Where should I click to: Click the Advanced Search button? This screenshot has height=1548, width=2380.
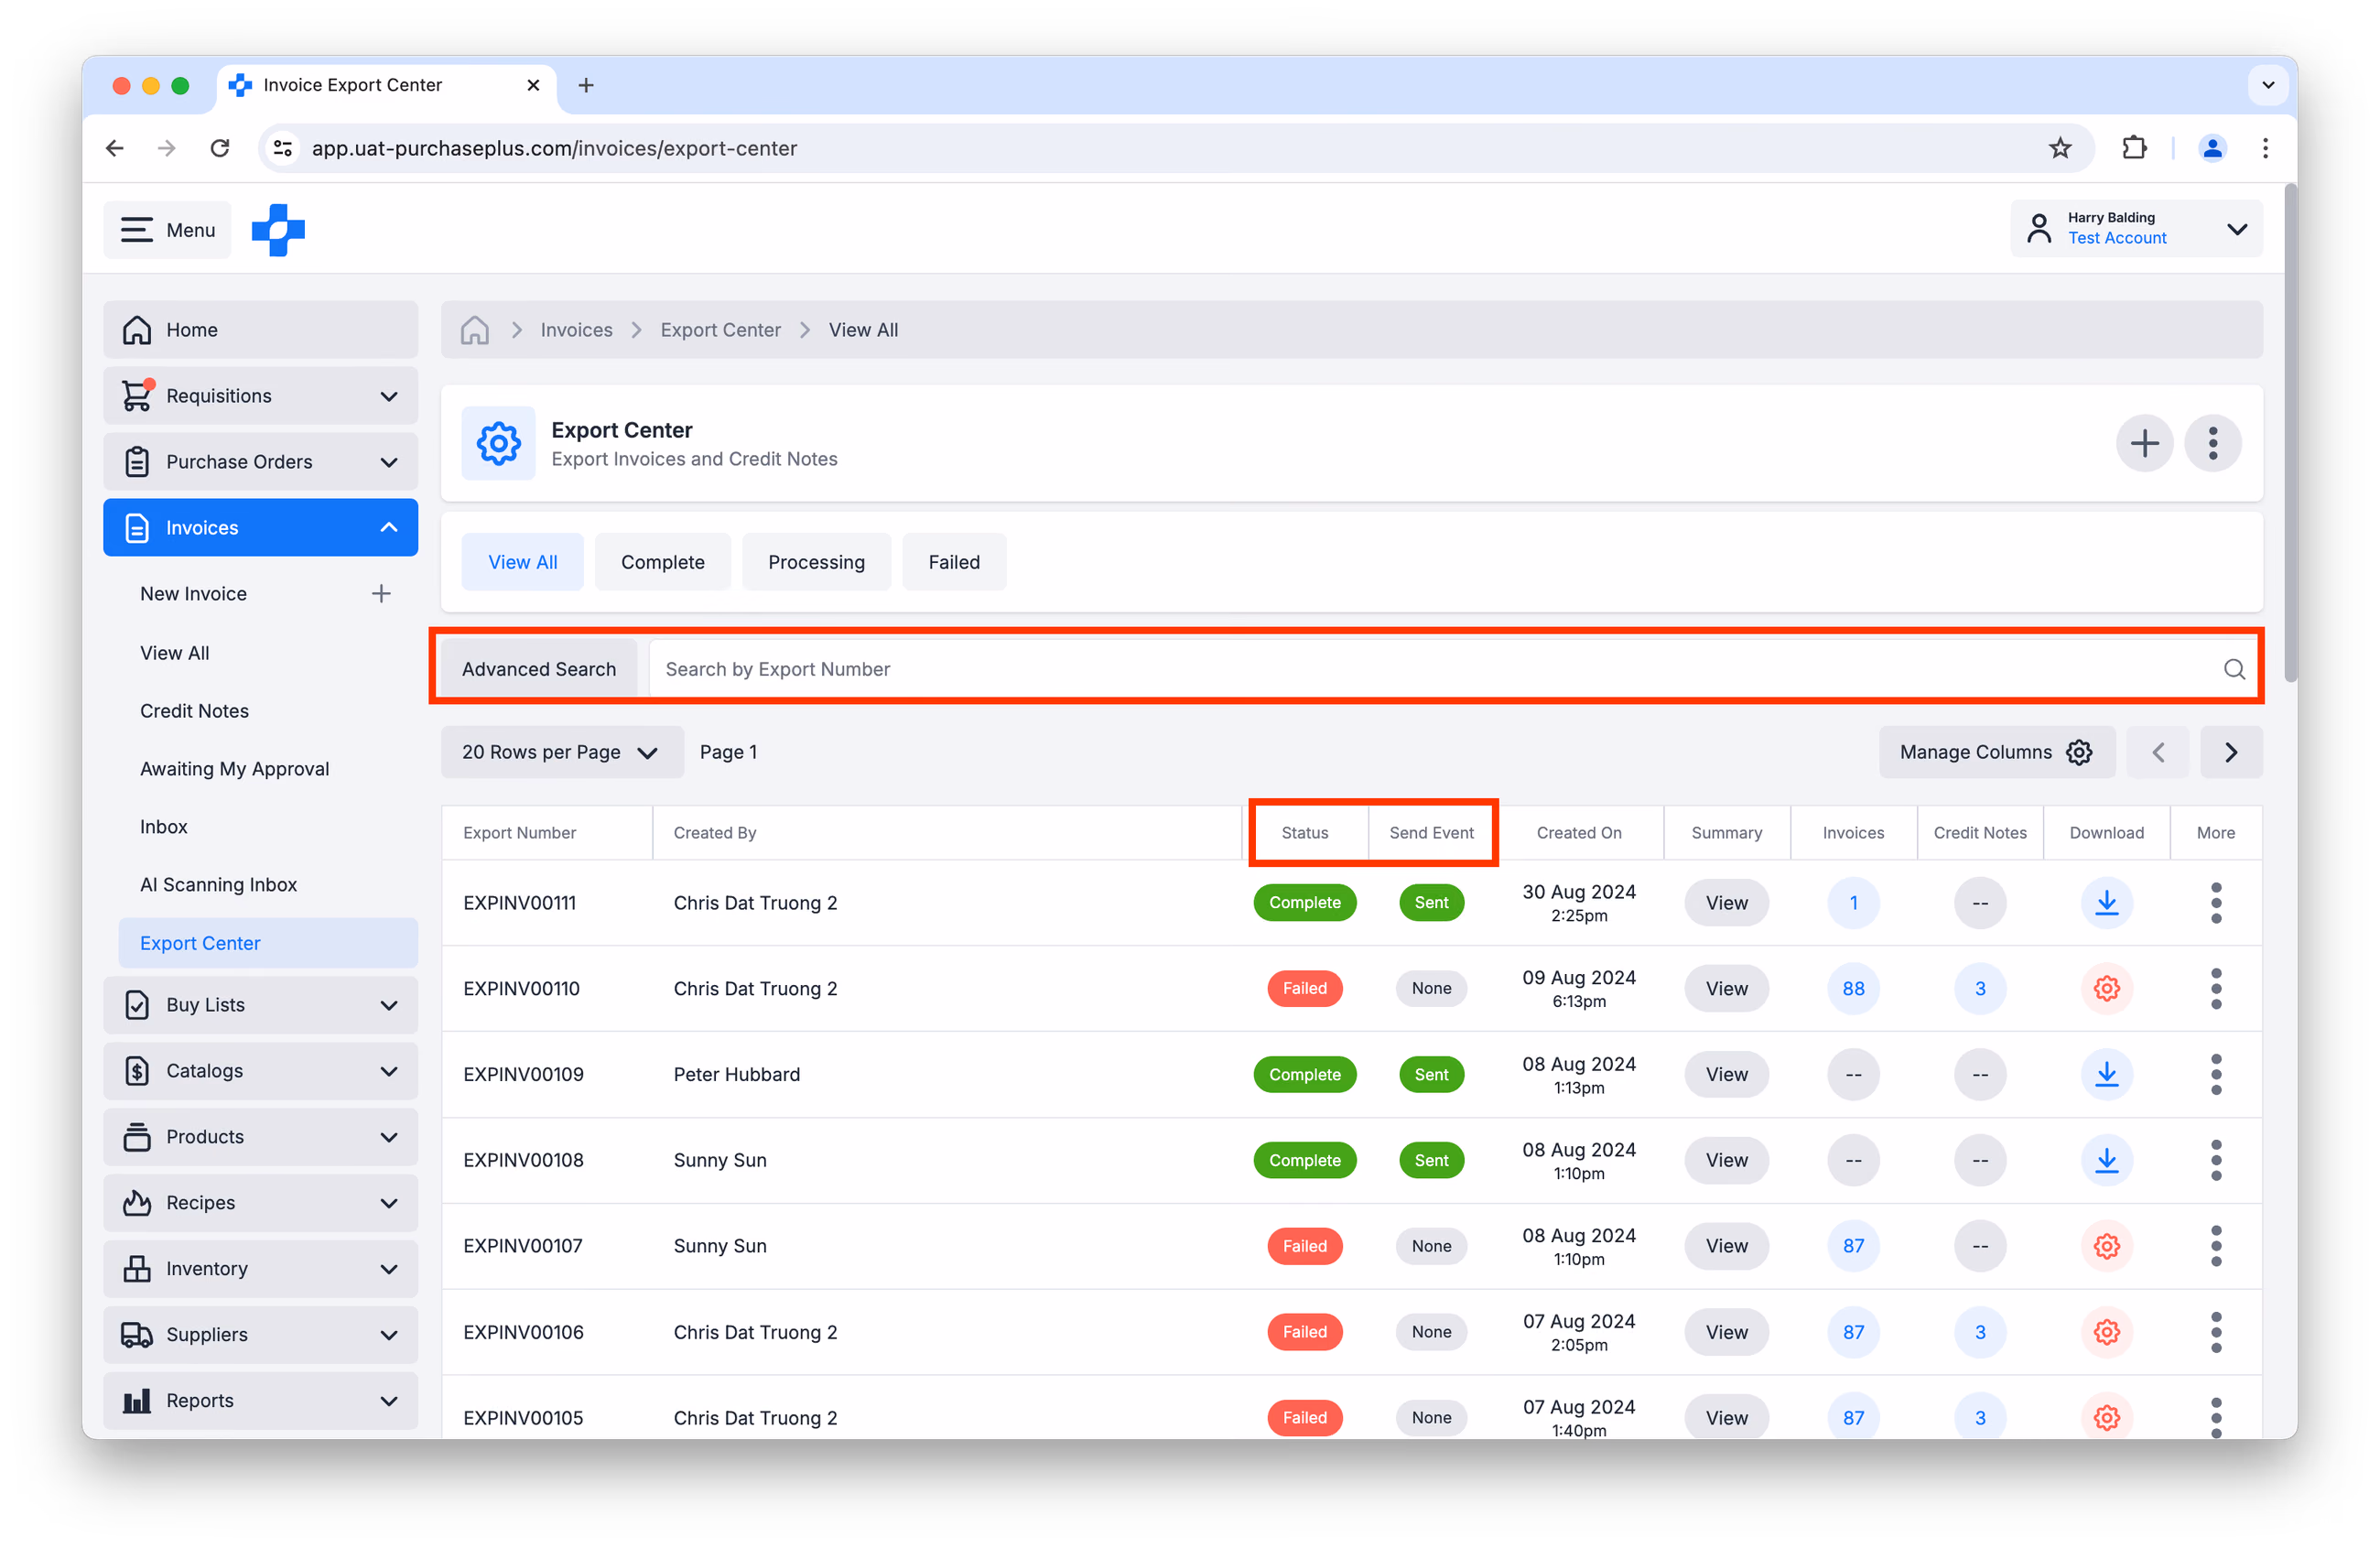pos(539,669)
